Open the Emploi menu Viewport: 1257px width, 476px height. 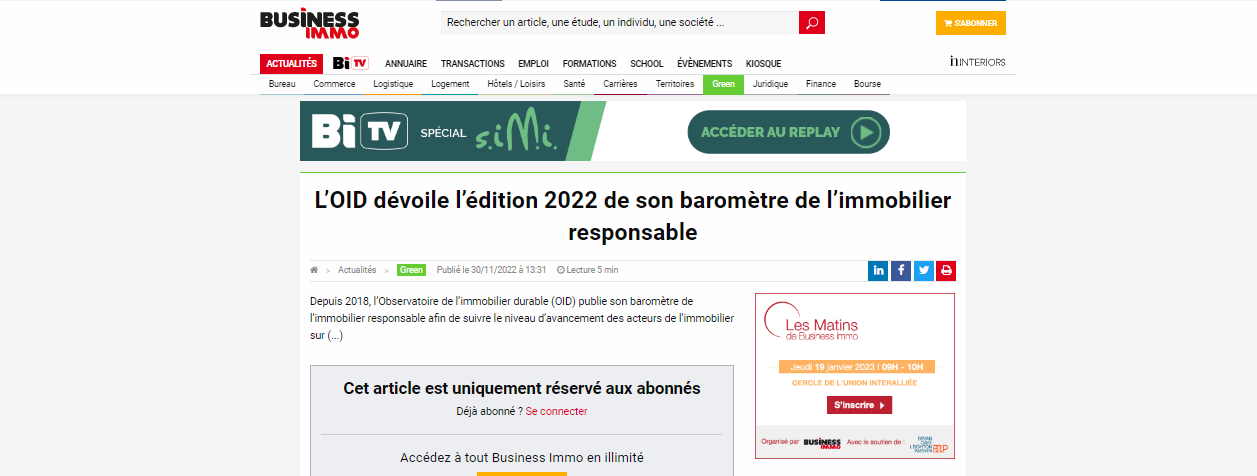534,64
